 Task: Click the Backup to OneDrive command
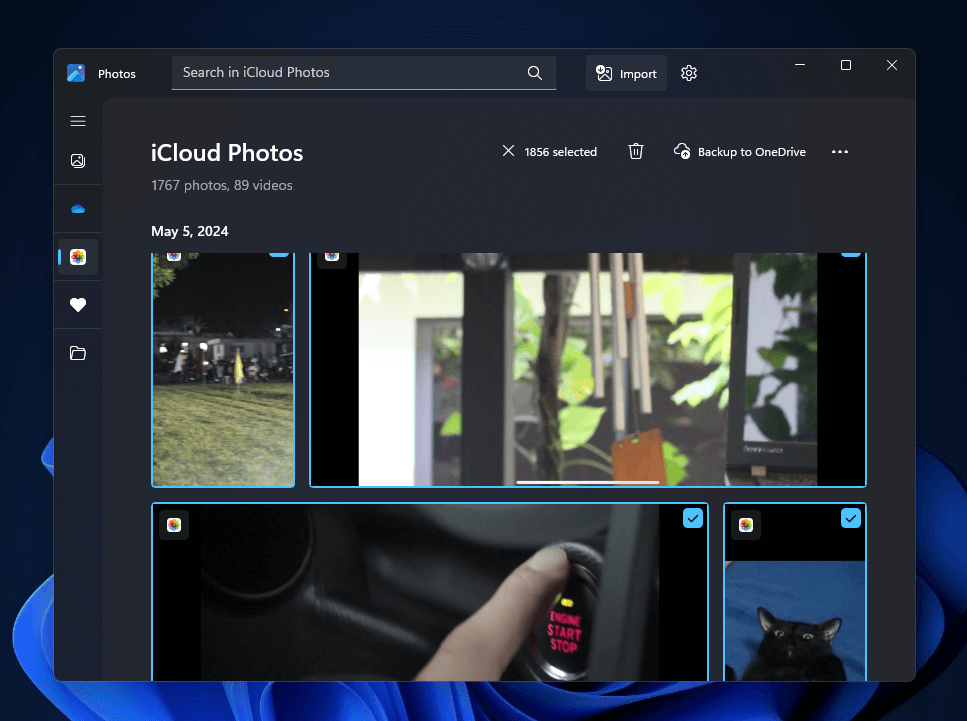(739, 151)
